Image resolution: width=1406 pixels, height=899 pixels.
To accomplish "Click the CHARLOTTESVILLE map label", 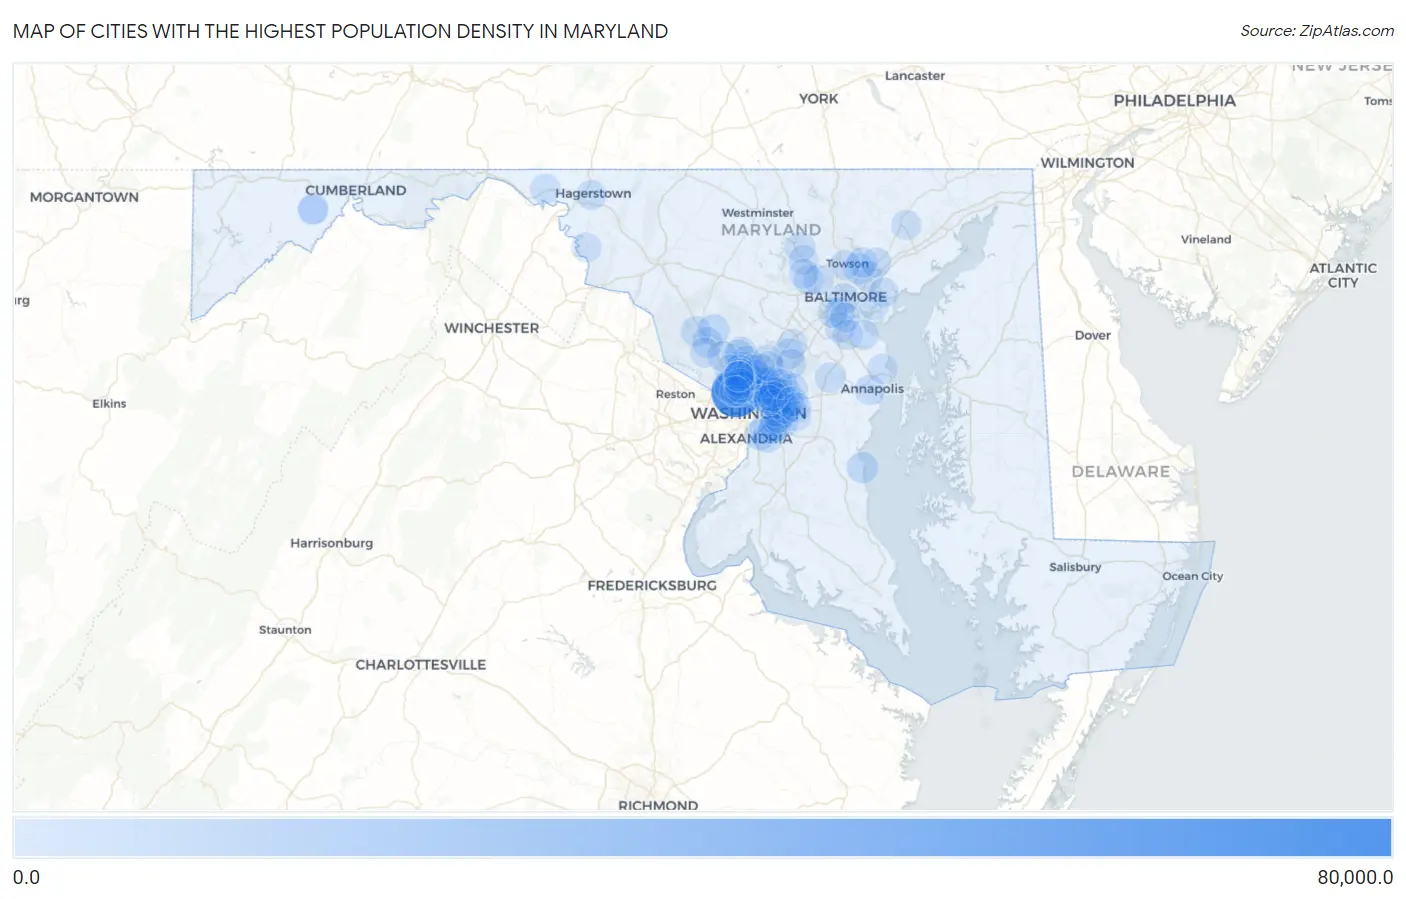I will click(420, 665).
